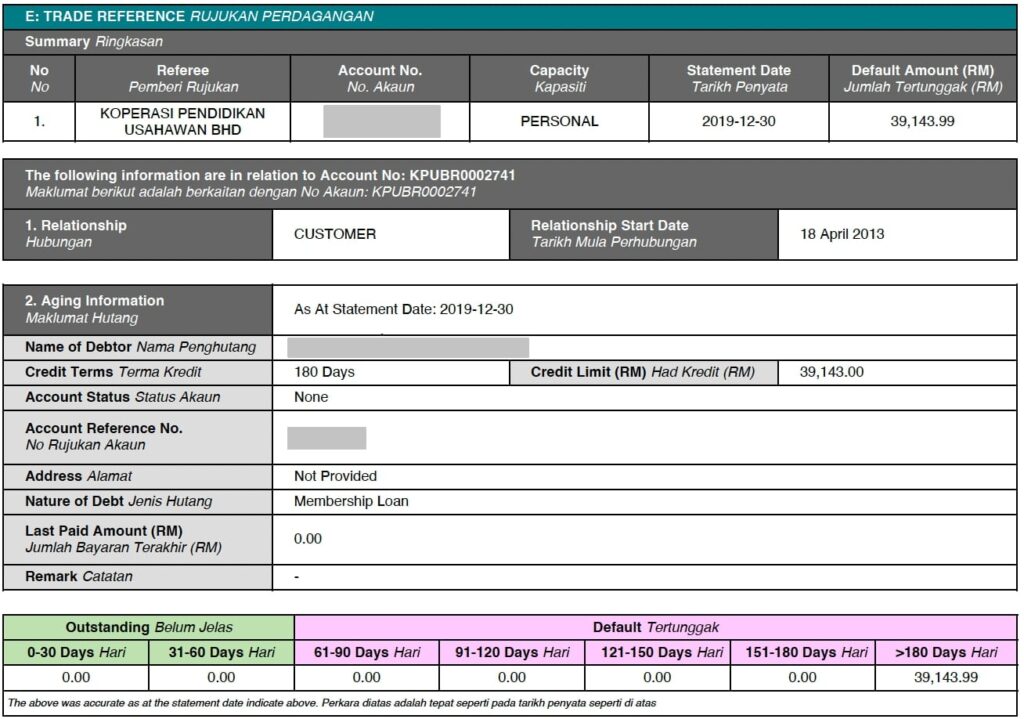
Task: Select the Default Amount (RM) column header
Action: tap(923, 78)
